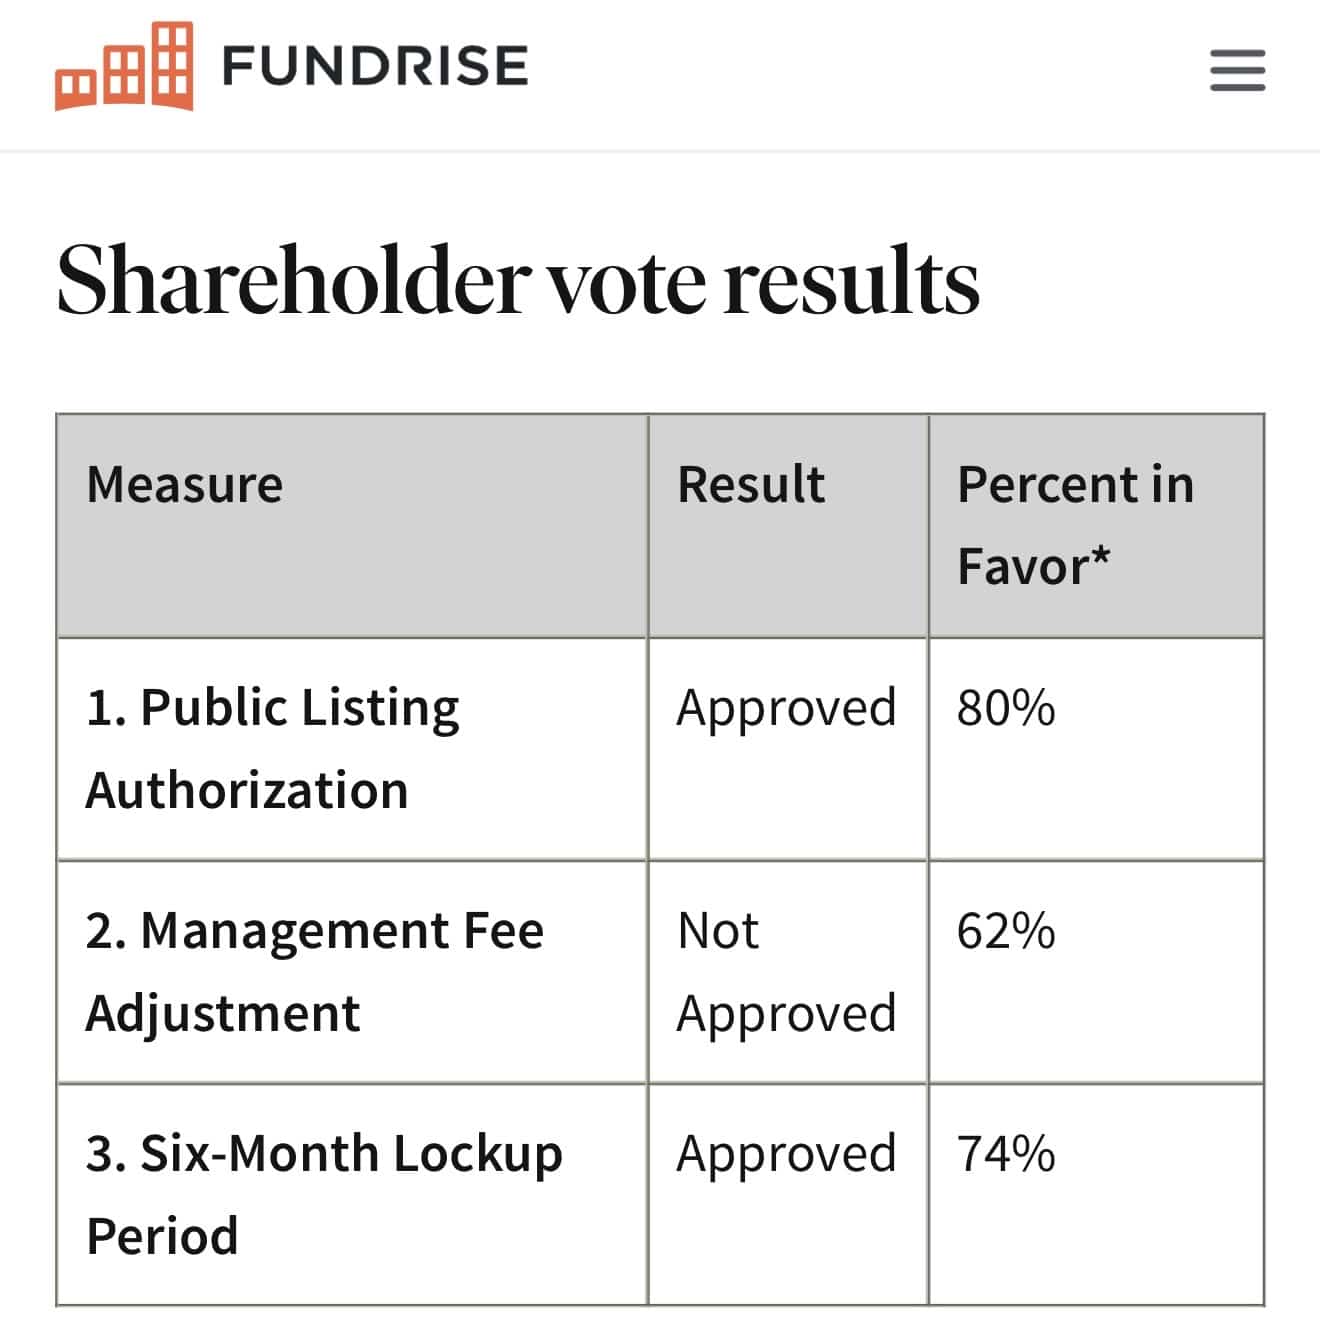Select the 'Not Approved' result cell

(784, 970)
